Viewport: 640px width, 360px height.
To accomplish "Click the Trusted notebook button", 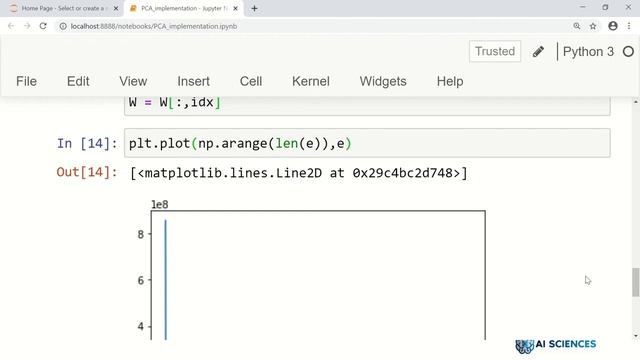I will coord(495,51).
